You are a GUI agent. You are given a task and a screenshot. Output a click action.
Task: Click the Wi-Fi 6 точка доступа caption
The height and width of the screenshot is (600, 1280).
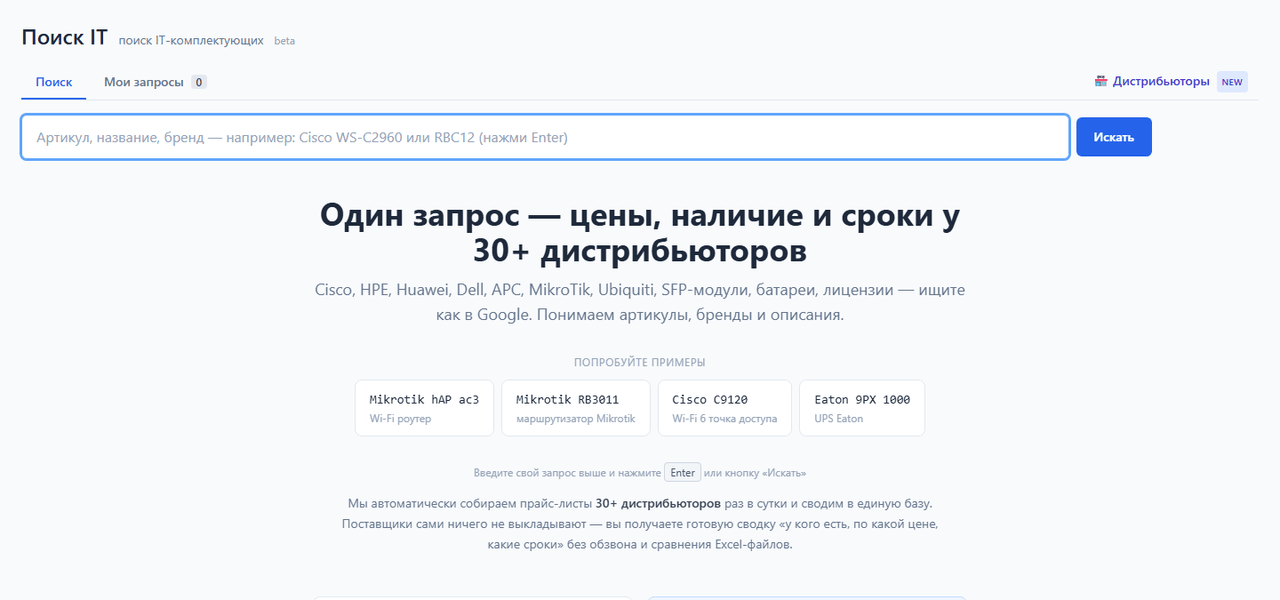tap(725, 419)
